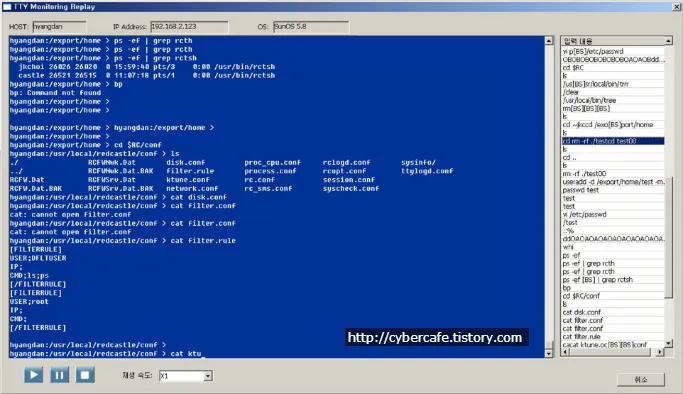Screen dimensions: 683x394
Task: Open the replay speed X1 dropdown
Action: pyautogui.click(x=208, y=376)
